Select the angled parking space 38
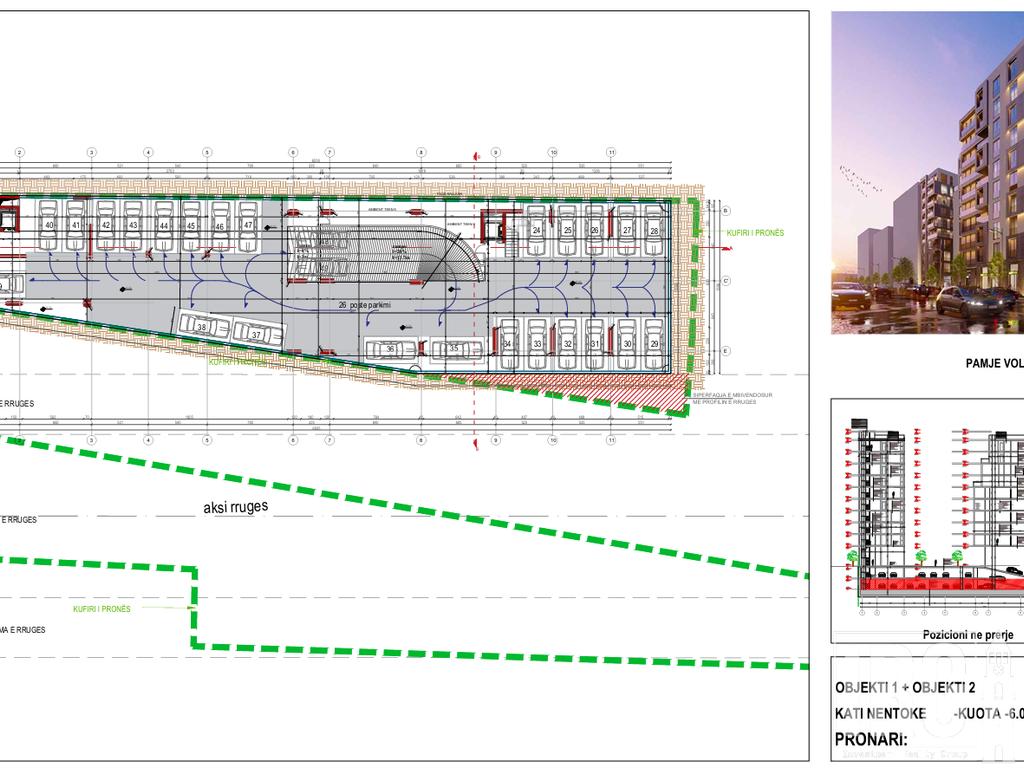Screen dimensions: 1024x768 coord(203,327)
